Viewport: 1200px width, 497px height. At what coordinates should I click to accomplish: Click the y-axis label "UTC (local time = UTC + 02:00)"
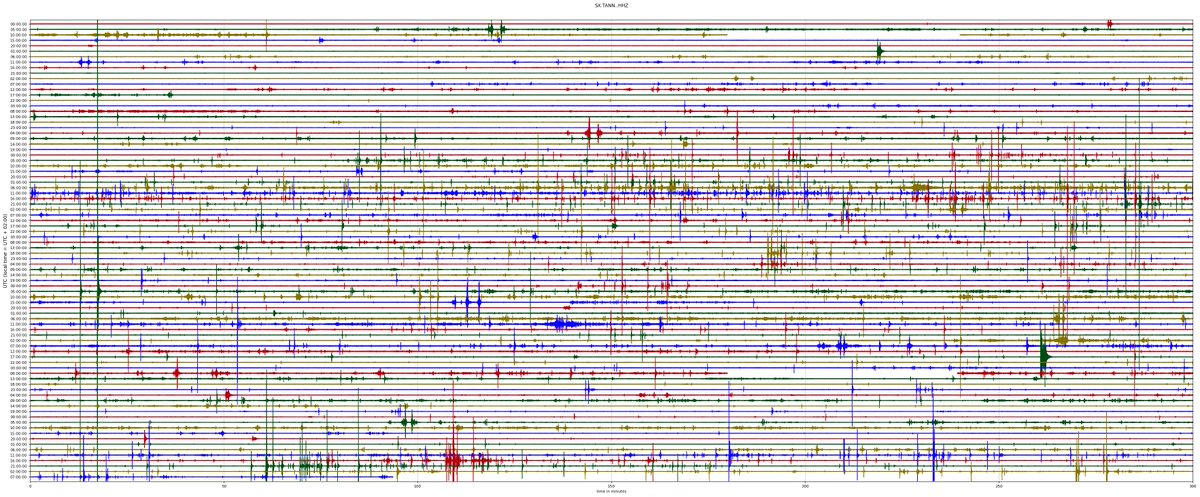4,249
